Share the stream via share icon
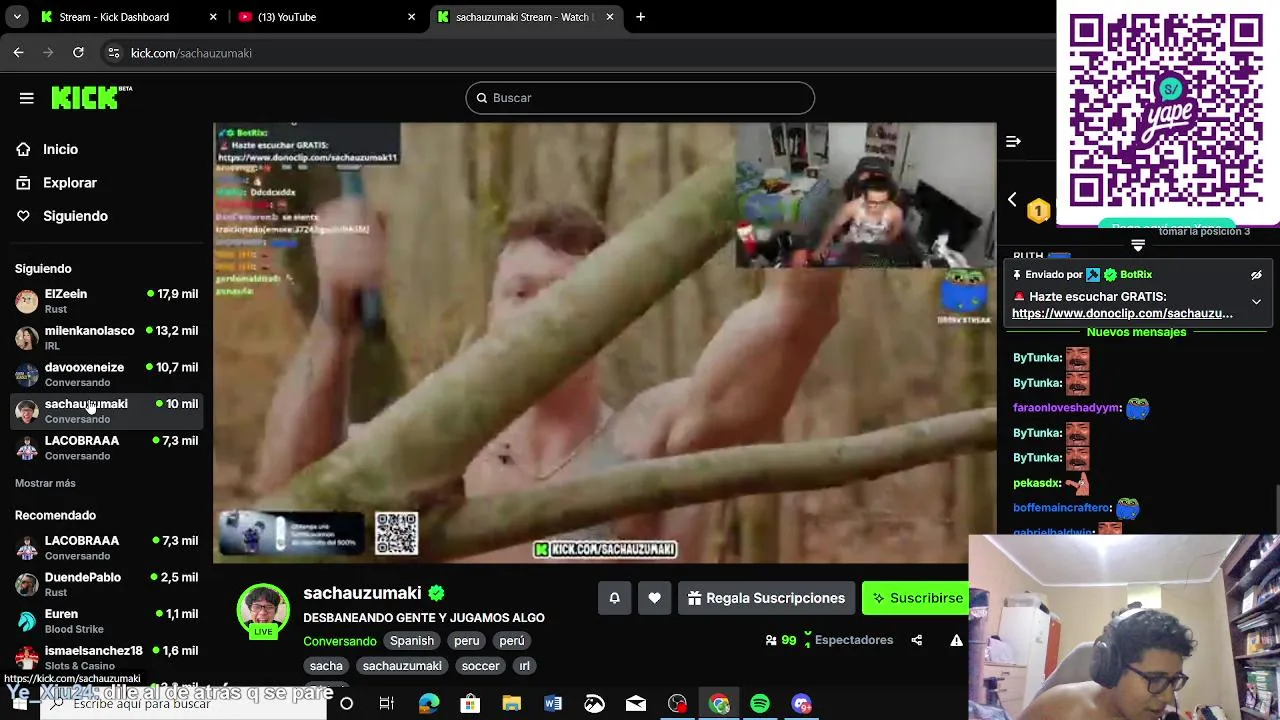 [x=917, y=640]
